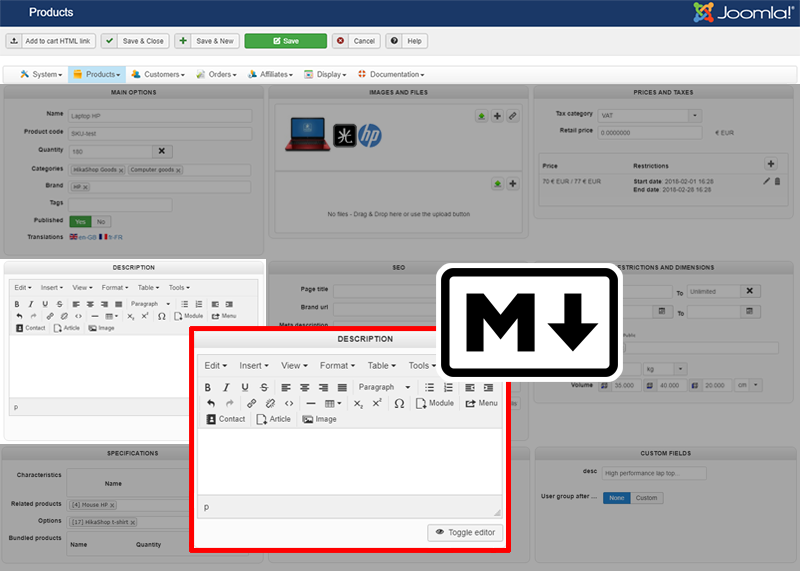Align text left in the enlarged editor
Viewport: 800px width, 571px height.
pyautogui.click(x=286, y=387)
